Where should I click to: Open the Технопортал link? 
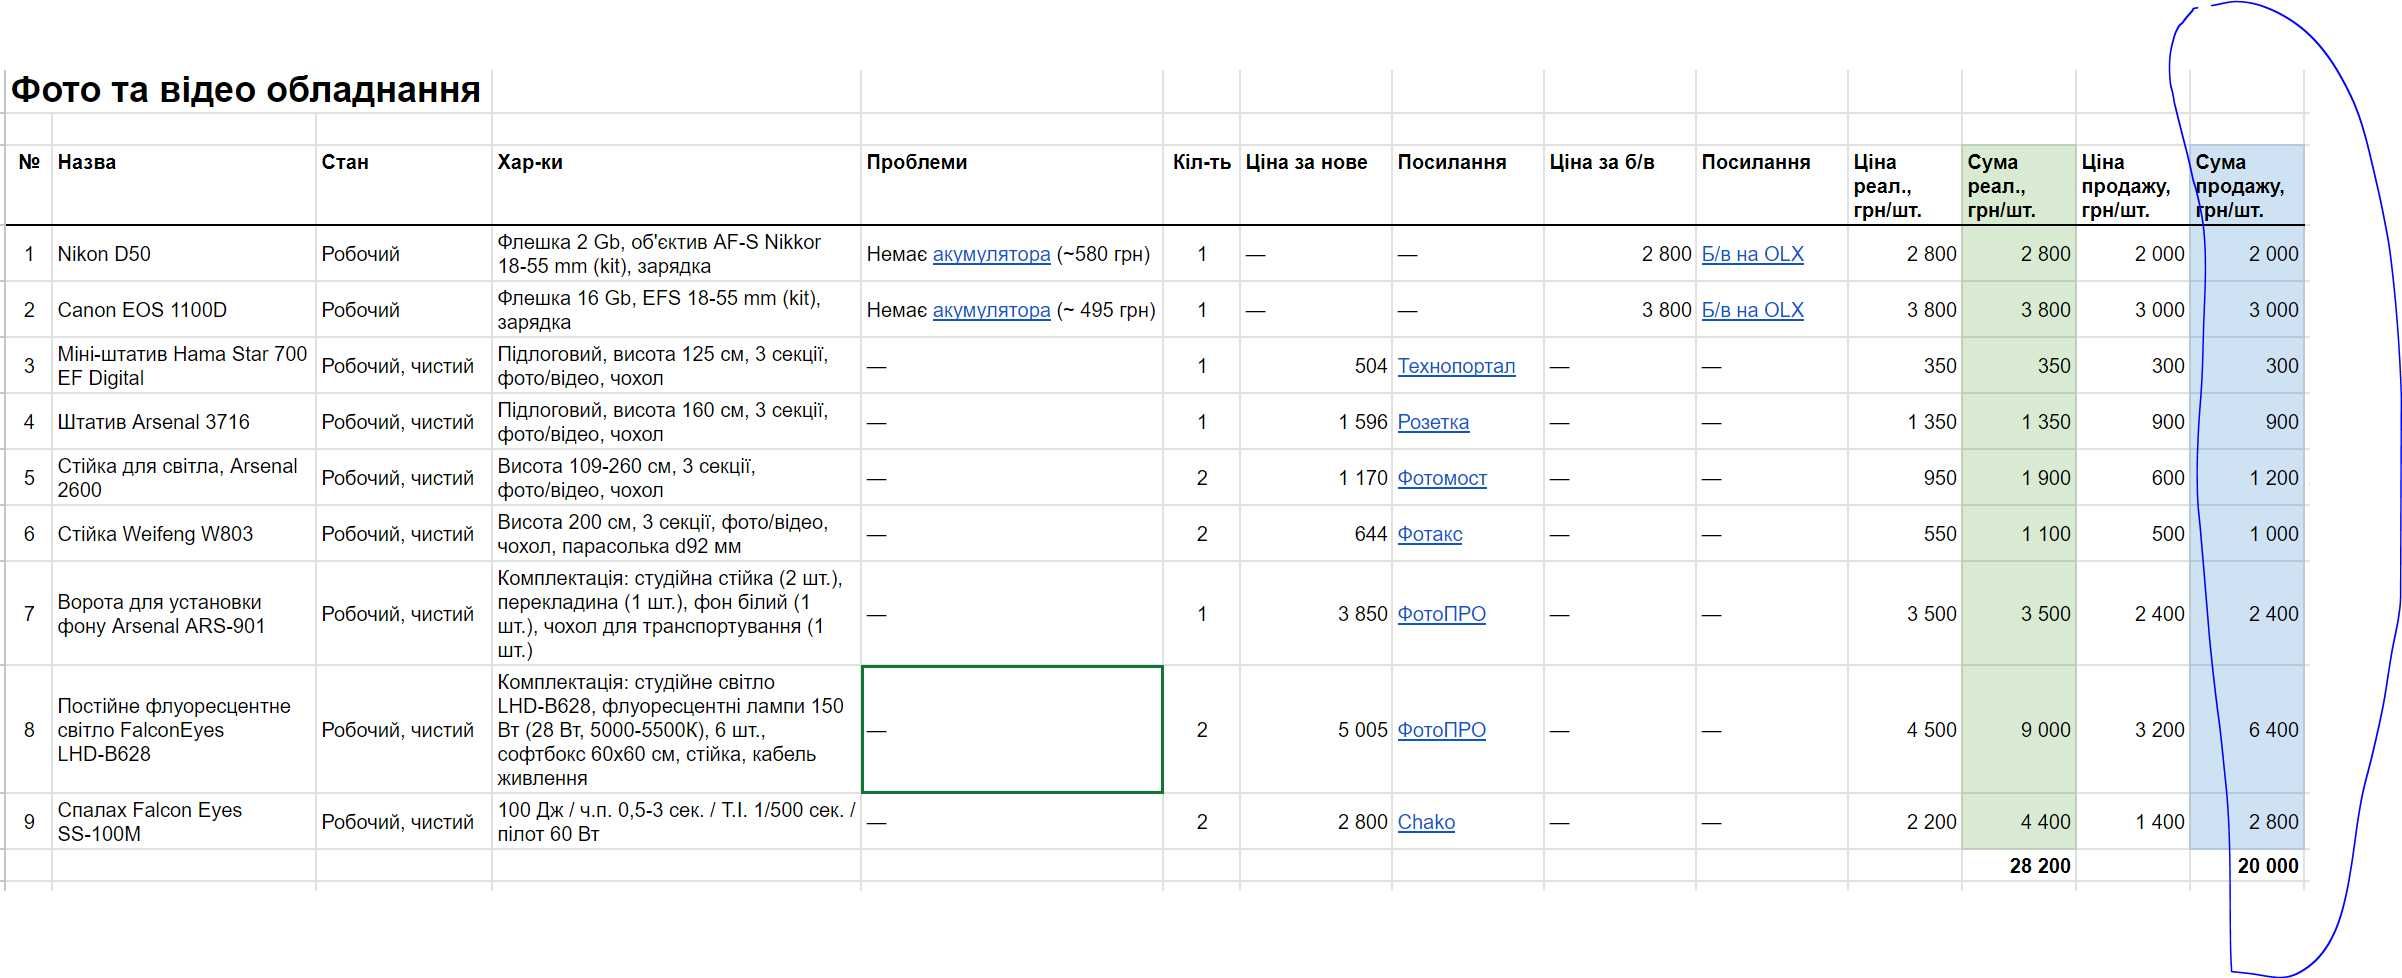coord(1456,366)
